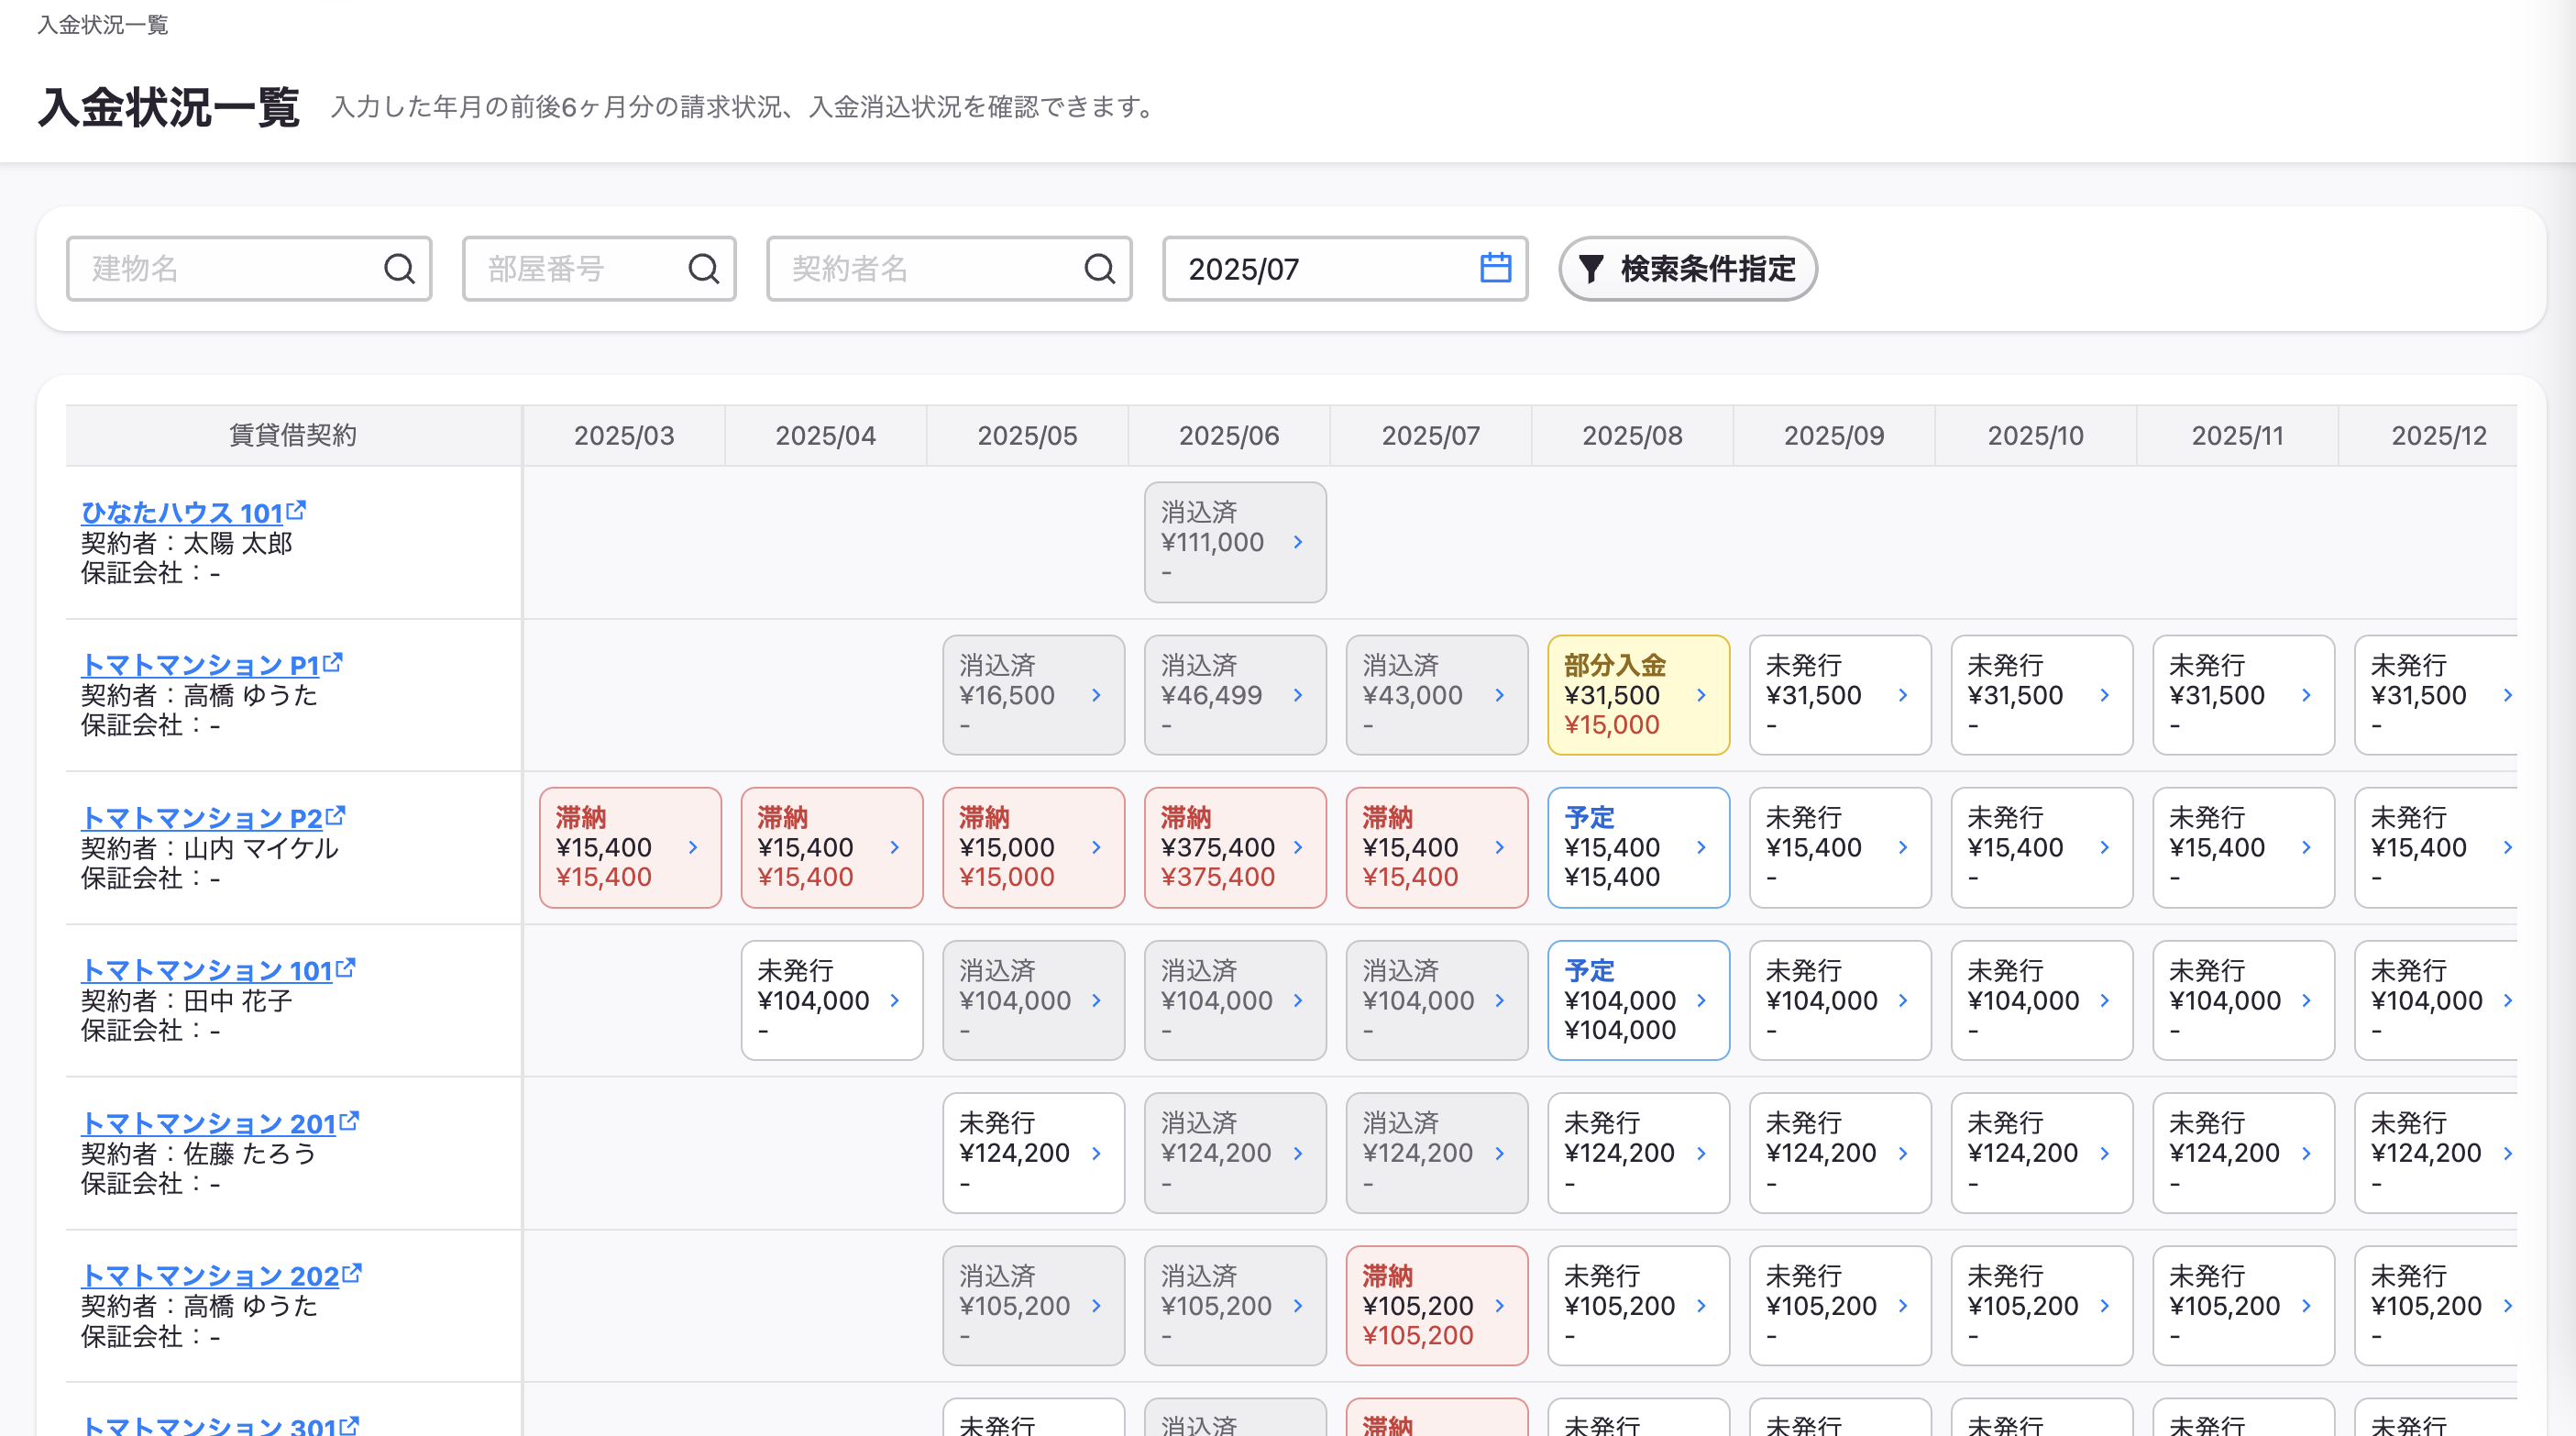The width and height of the screenshot is (2576, 1436).
Task: Open external link icon beside トマトマンション 201
Action: (349, 1121)
